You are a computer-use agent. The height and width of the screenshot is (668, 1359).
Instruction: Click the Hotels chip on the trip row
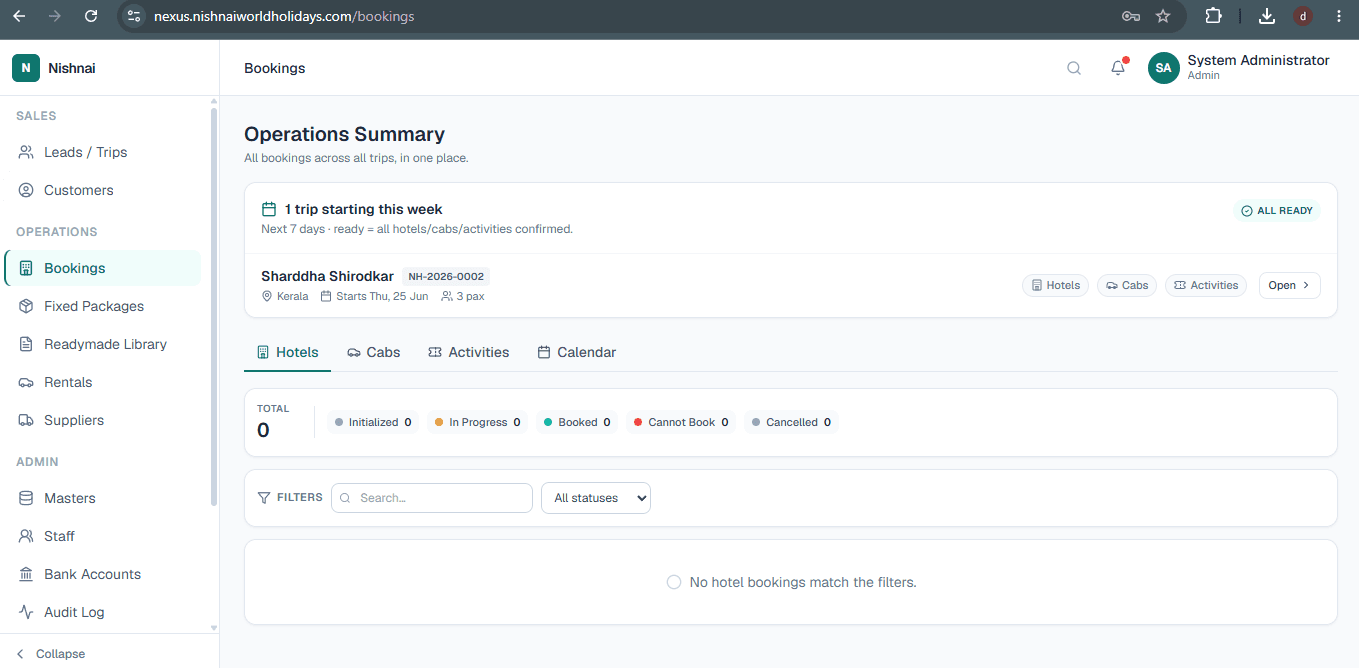pos(1055,285)
